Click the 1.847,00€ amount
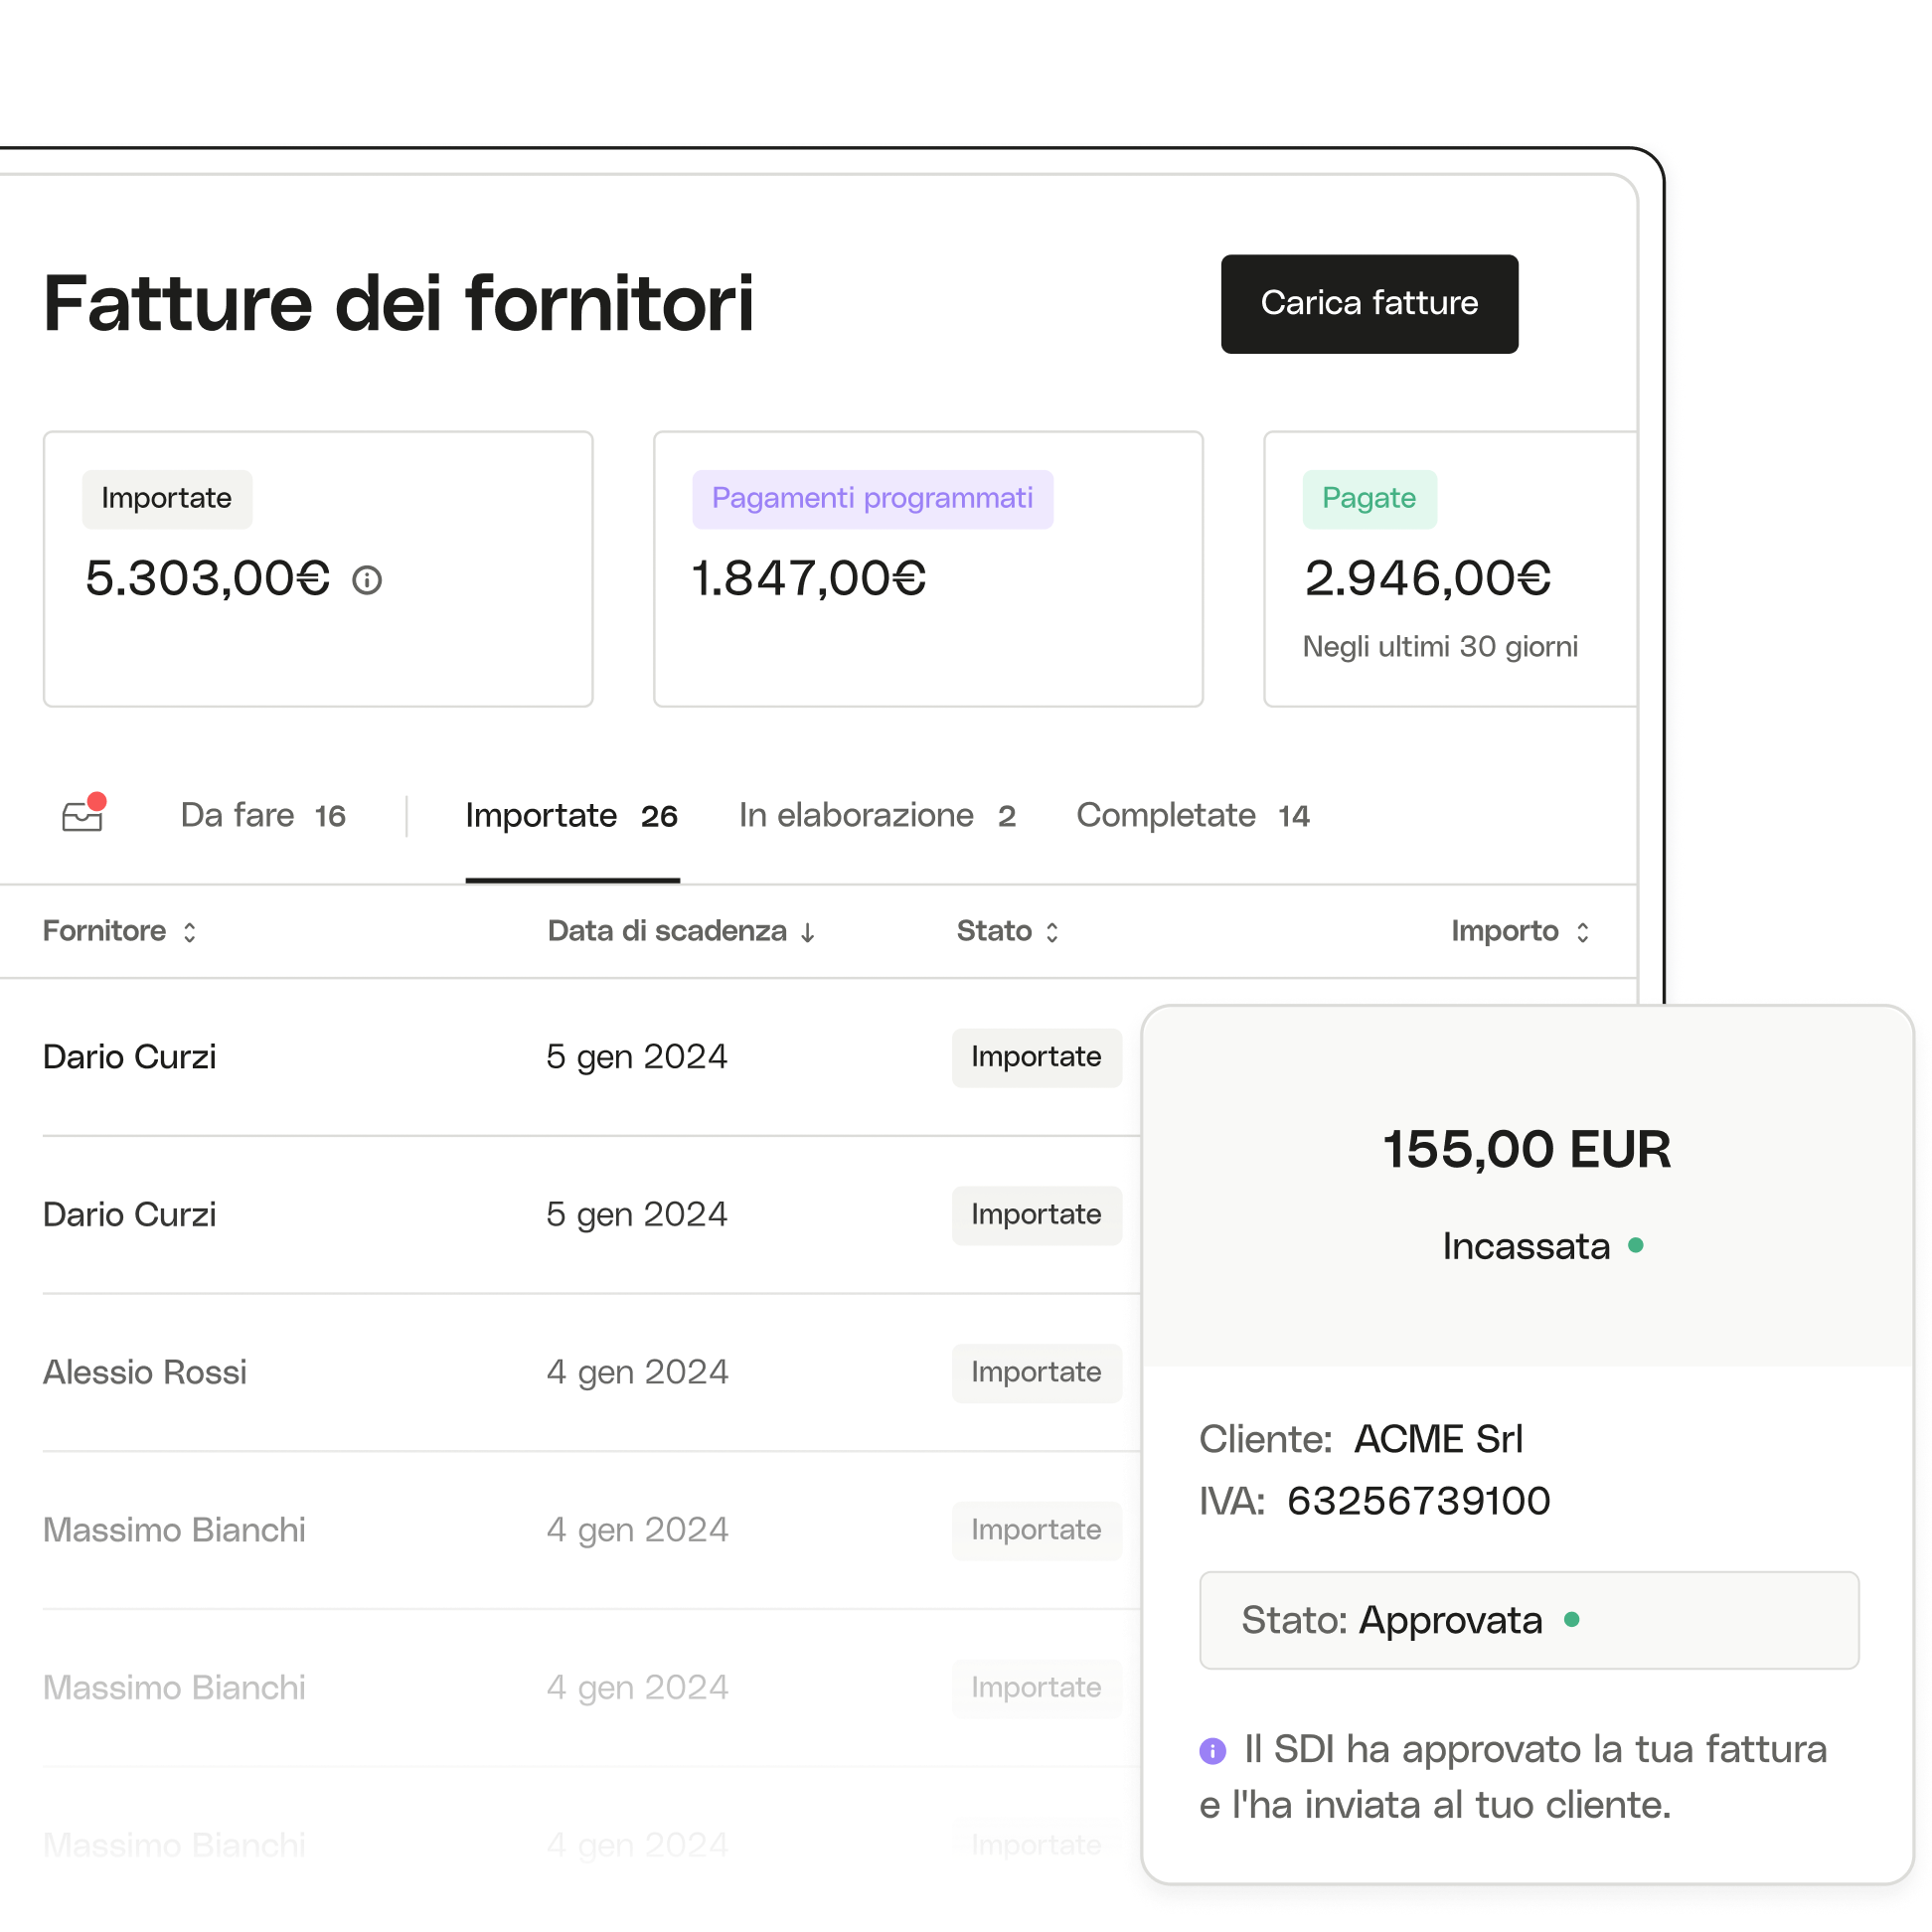 (809, 579)
